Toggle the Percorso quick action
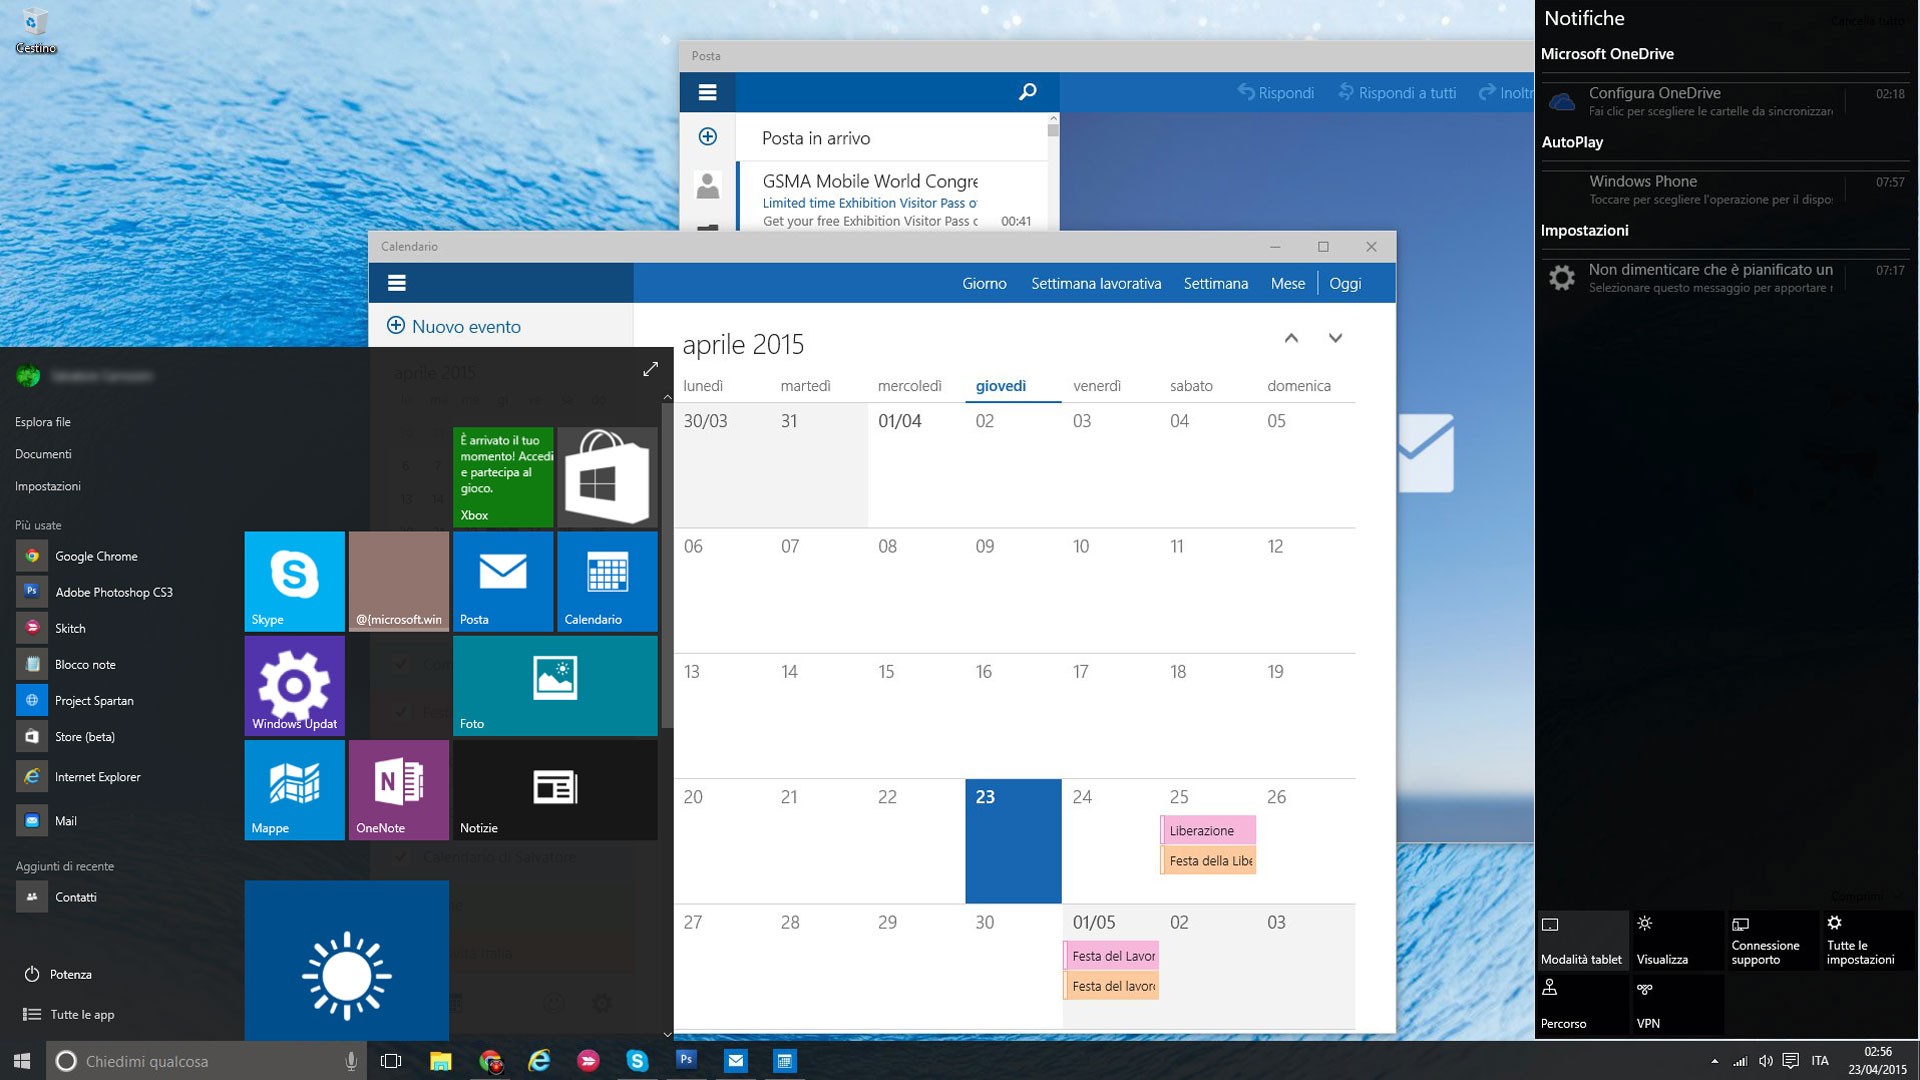Screen dimensions: 1920x1080 [1582, 1004]
